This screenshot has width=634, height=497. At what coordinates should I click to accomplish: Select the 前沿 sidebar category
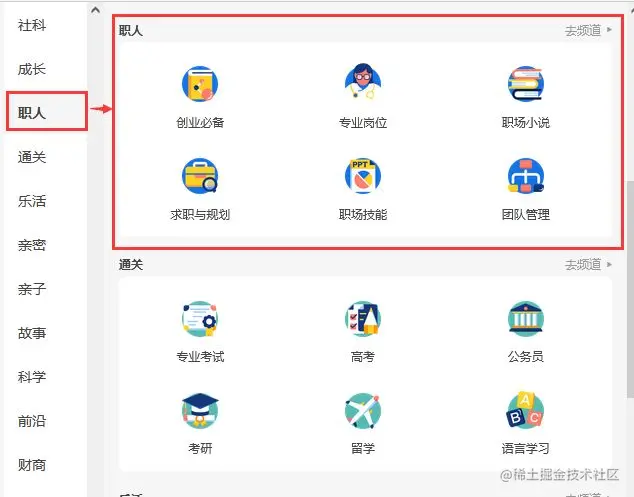32,421
